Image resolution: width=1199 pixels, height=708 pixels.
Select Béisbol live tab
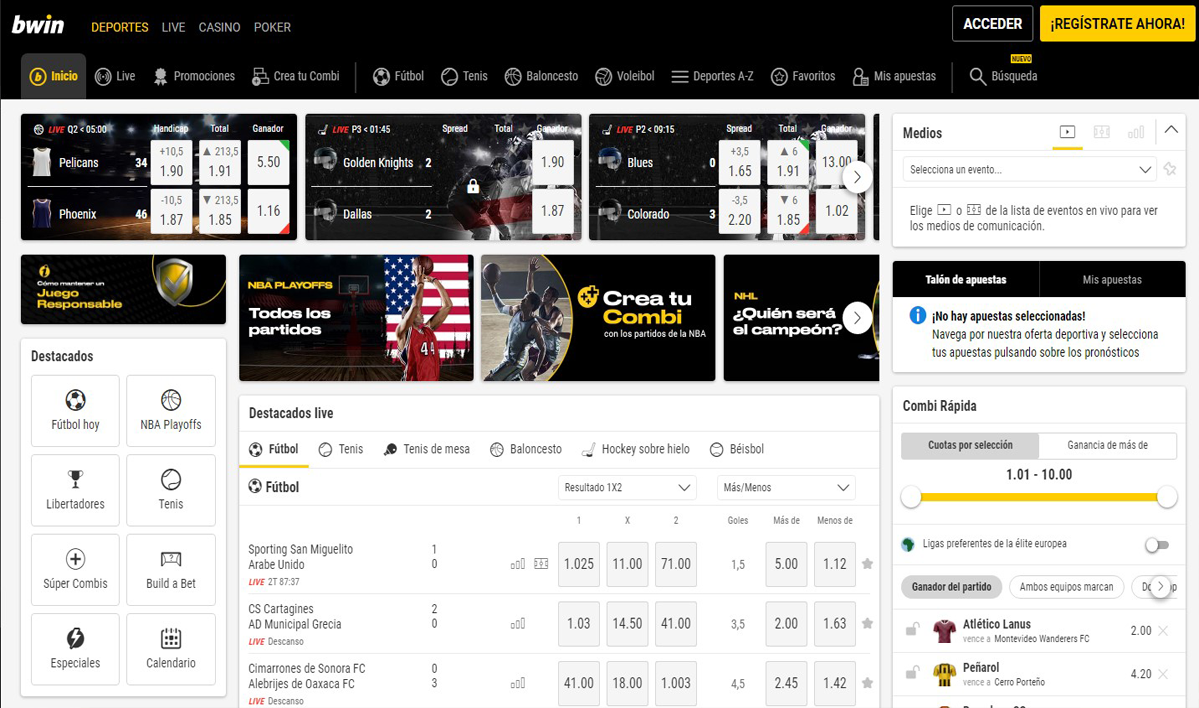click(737, 449)
